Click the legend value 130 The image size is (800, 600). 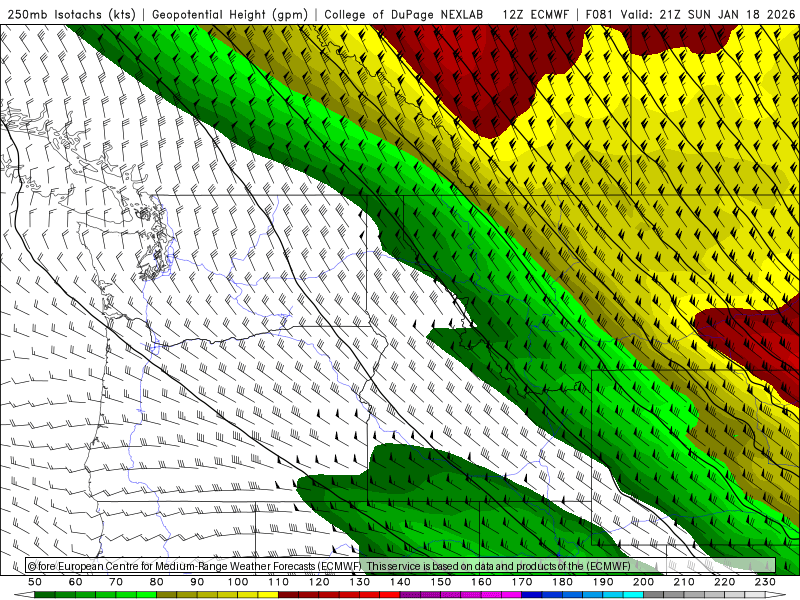[359, 582]
